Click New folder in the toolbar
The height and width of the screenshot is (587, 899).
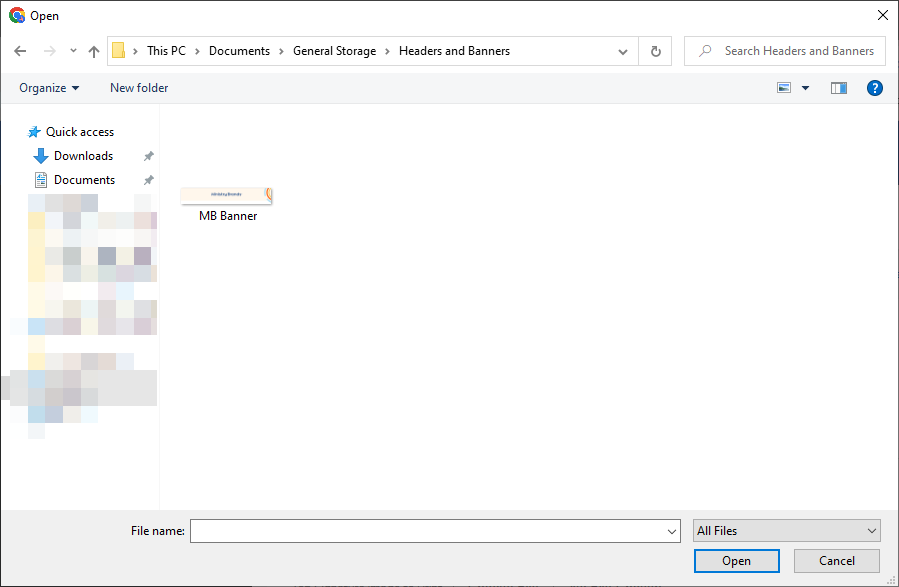click(139, 88)
